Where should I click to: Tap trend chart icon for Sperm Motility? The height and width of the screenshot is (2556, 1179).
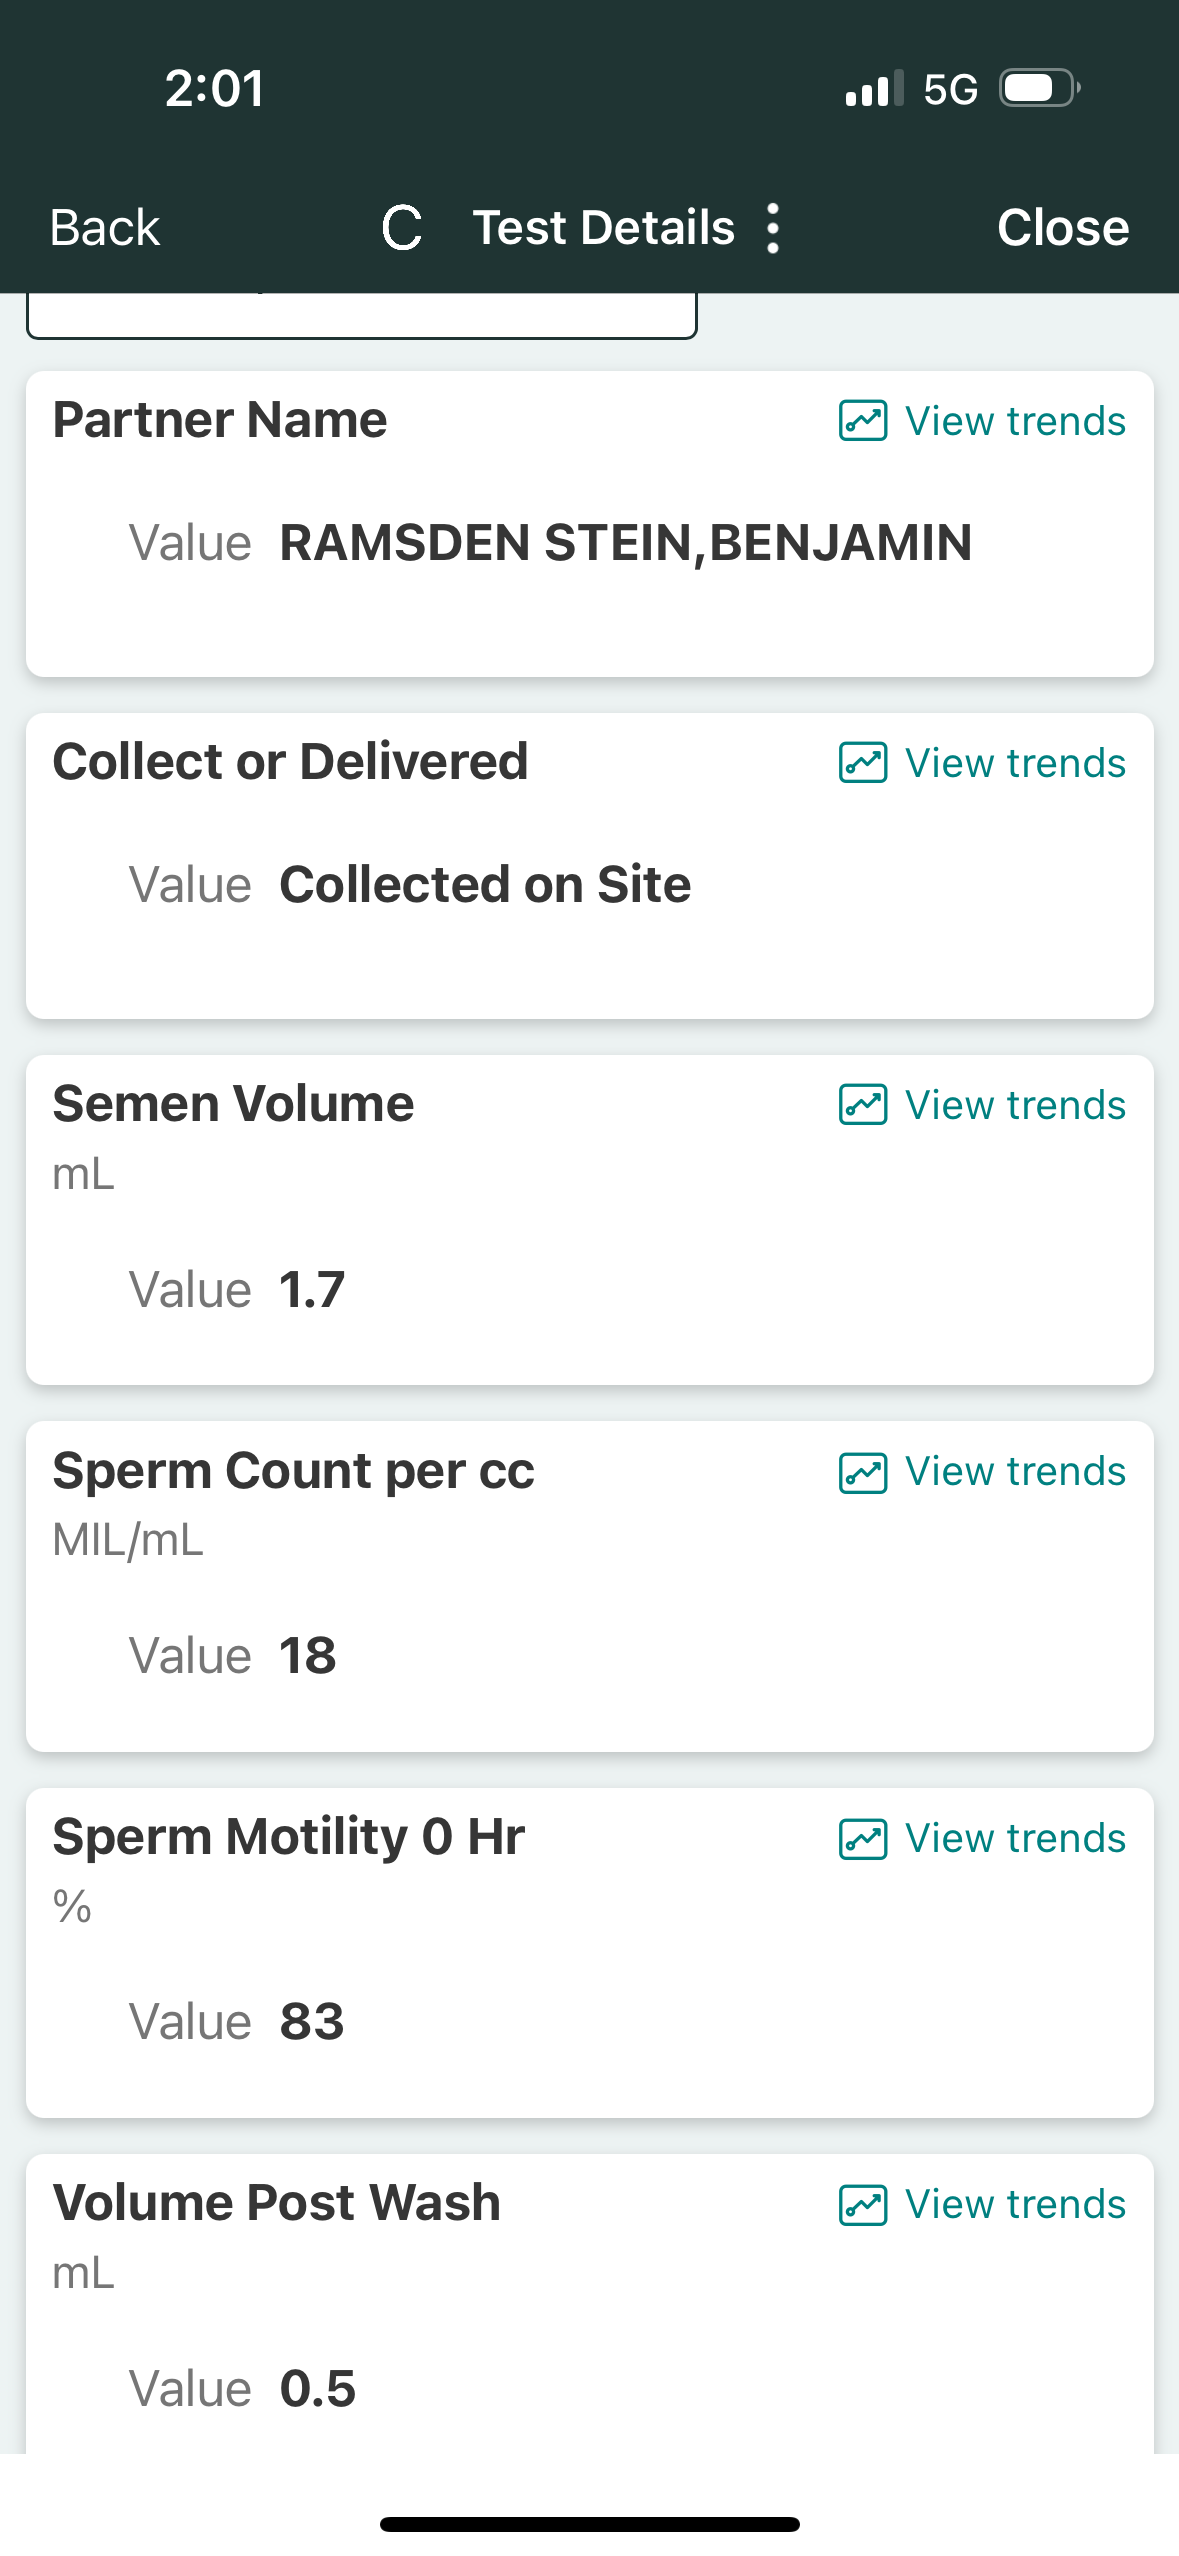[x=862, y=1839]
